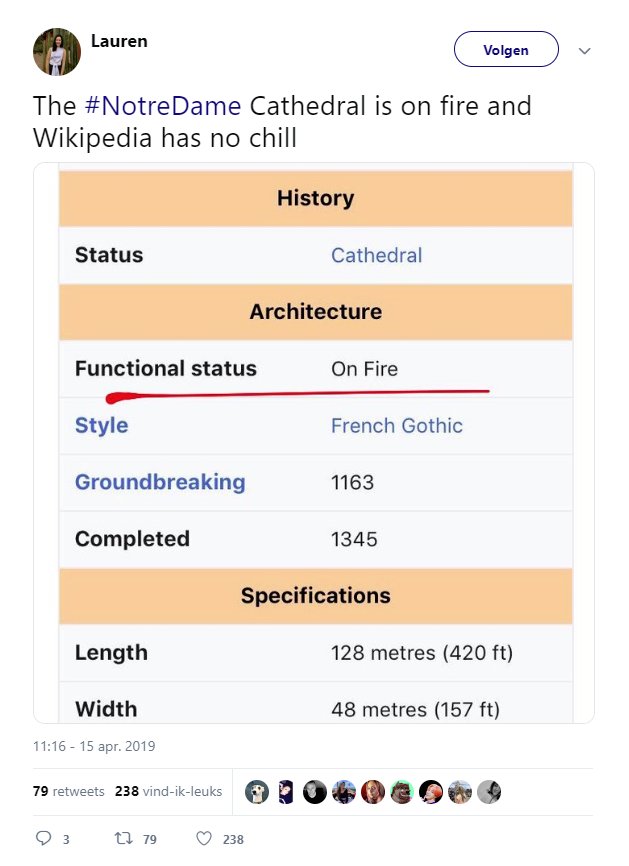This screenshot has width=629, height=866.
Task: Click the Cathedral status link in image
Action: (x=377, y=255)
